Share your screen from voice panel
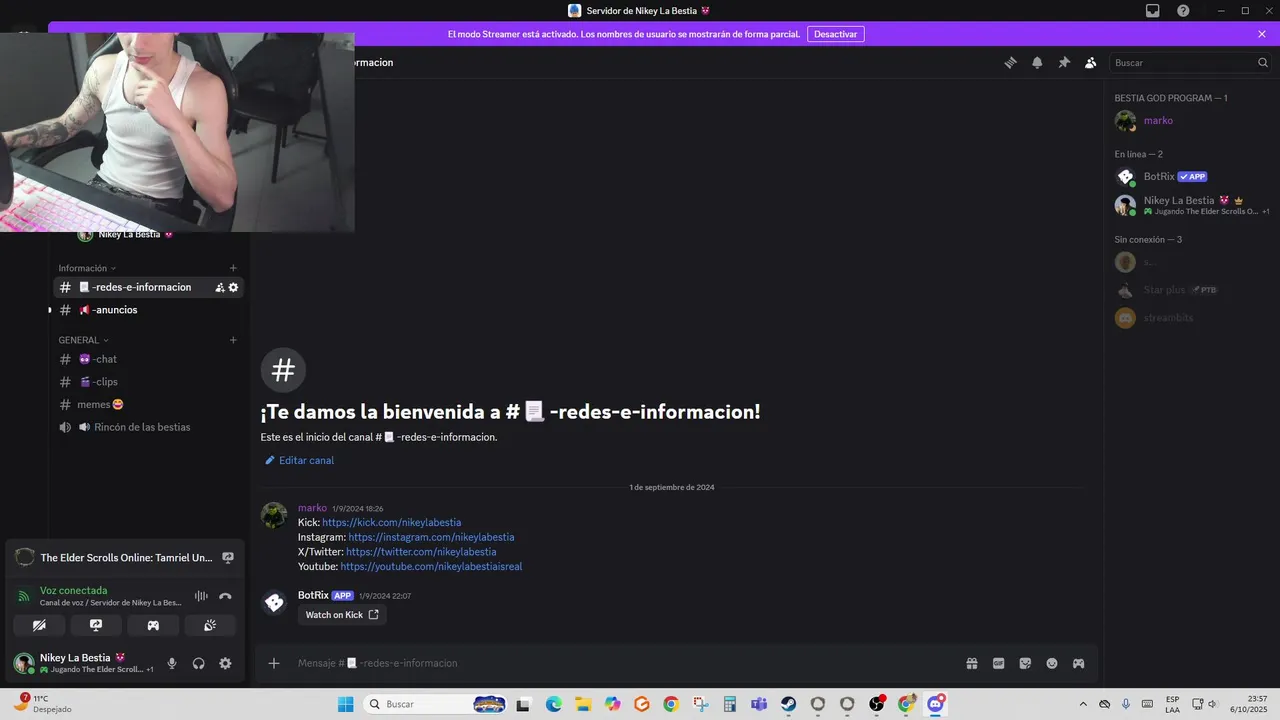This screenshot has width=1280, height=720. click(x=96, y=625)
